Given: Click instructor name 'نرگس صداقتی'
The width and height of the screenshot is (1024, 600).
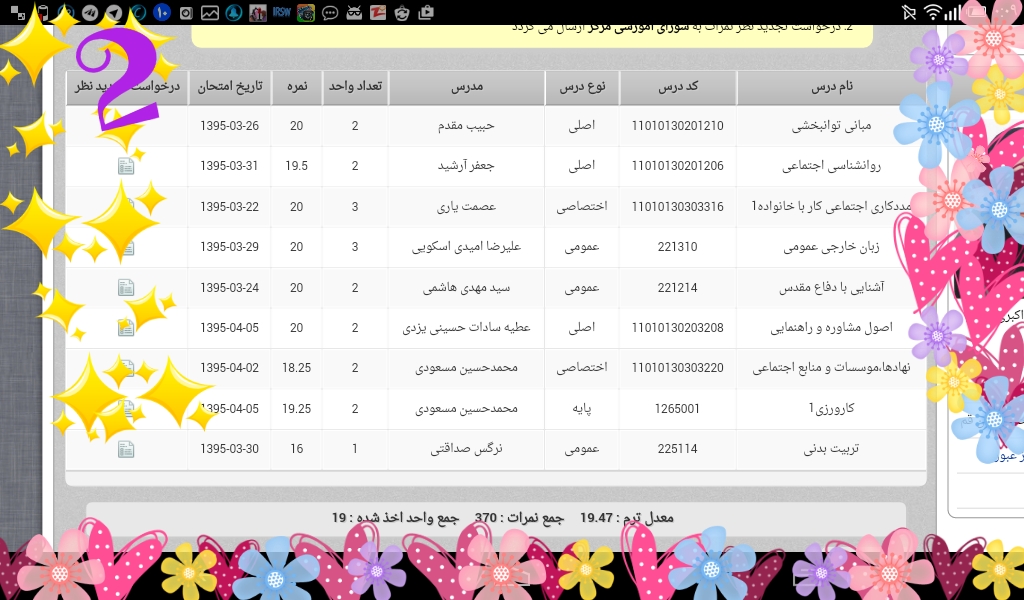Looking at the screenshot, I should click(466, 449).
